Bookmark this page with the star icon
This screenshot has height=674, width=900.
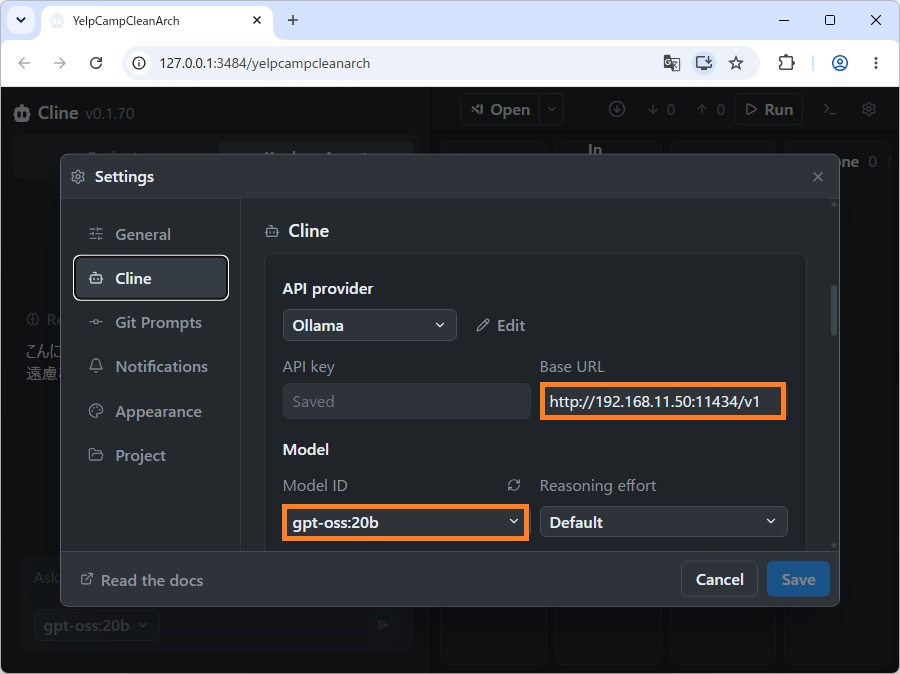(x=736, y=63)
